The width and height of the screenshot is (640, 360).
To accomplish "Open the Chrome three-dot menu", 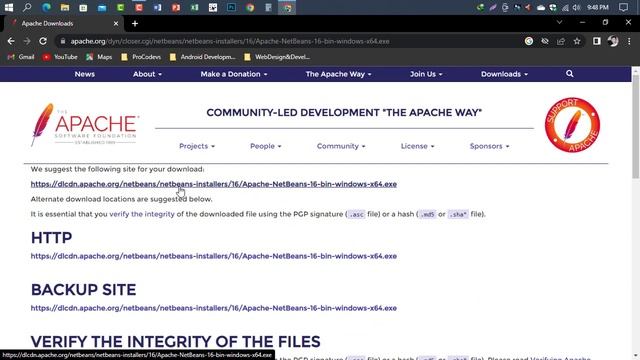I will coord(629,41).
